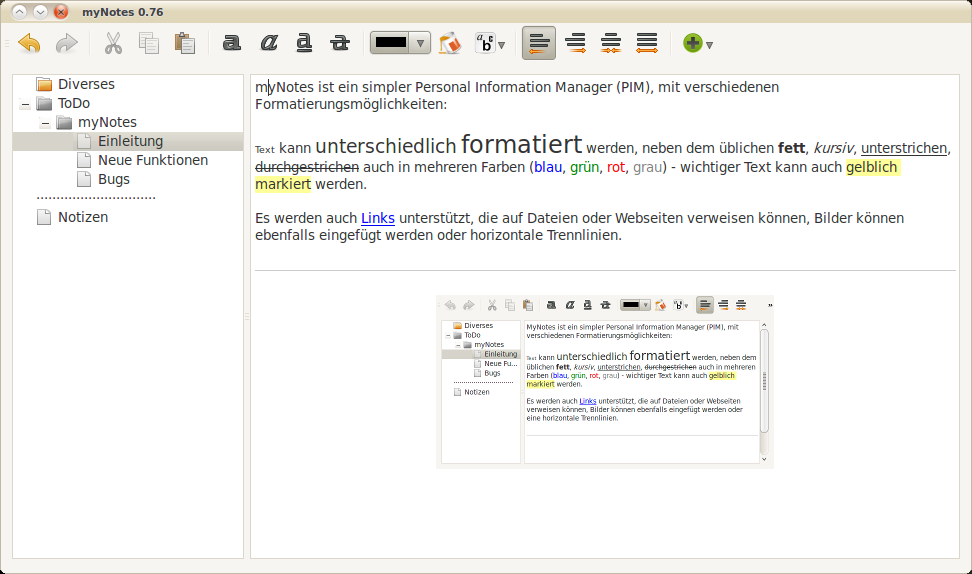Click the Undo arrow icon

29,43
